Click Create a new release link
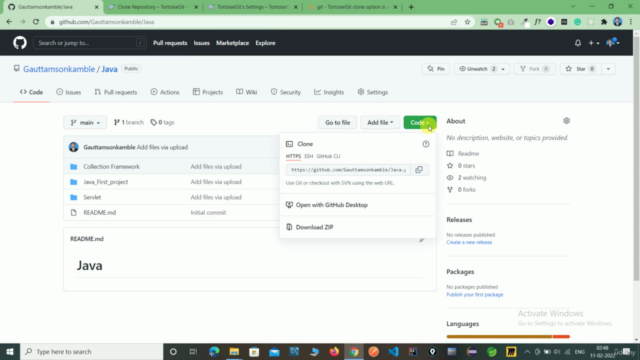Viewport: 640px width, 360px height. [469, 242]
